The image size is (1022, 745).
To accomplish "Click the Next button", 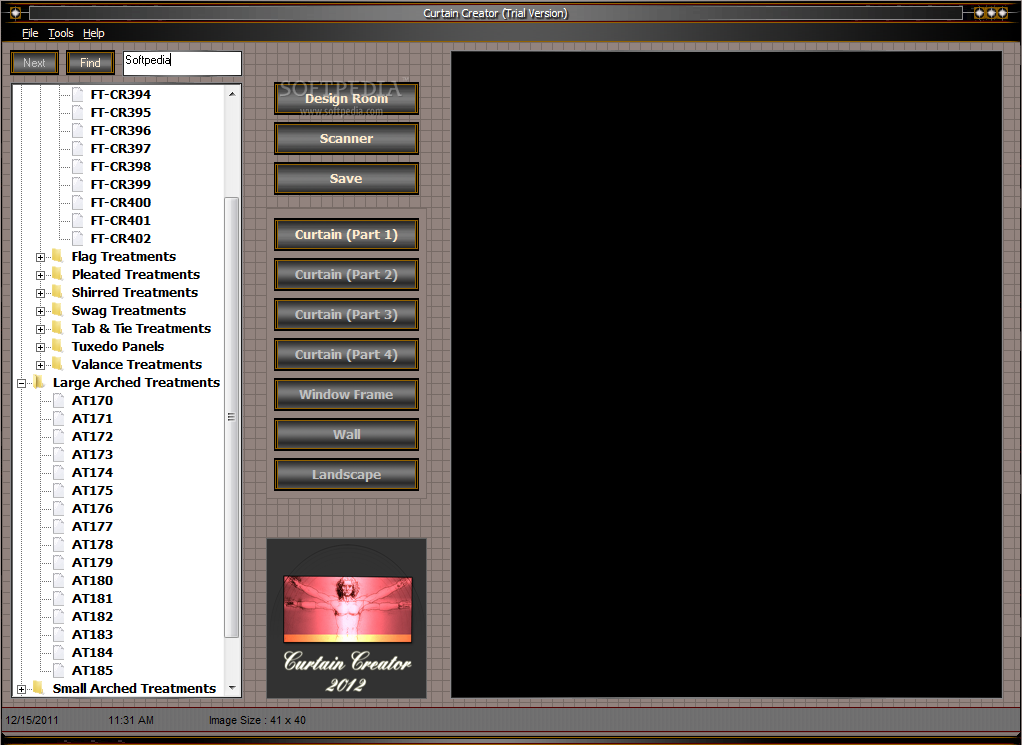I will pyautogui.click(x=35, y=63).
